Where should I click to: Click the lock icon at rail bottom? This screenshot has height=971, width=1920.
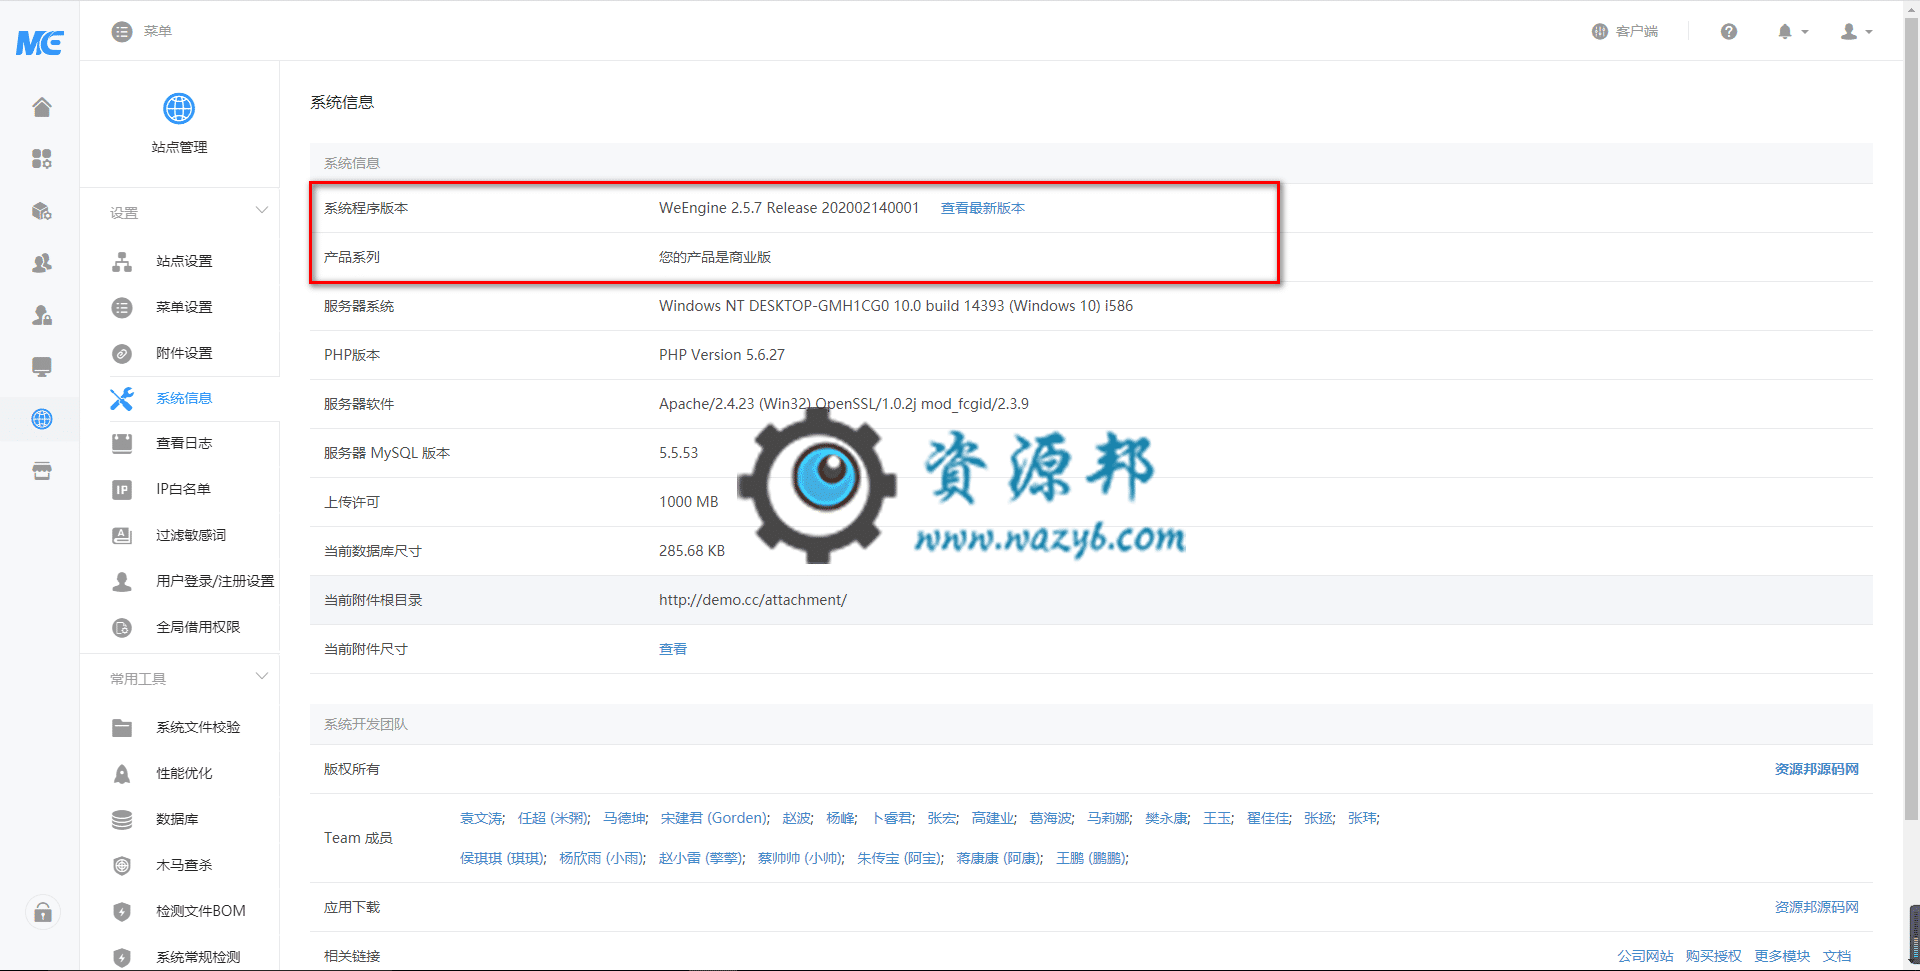click(x=43, y=912)
